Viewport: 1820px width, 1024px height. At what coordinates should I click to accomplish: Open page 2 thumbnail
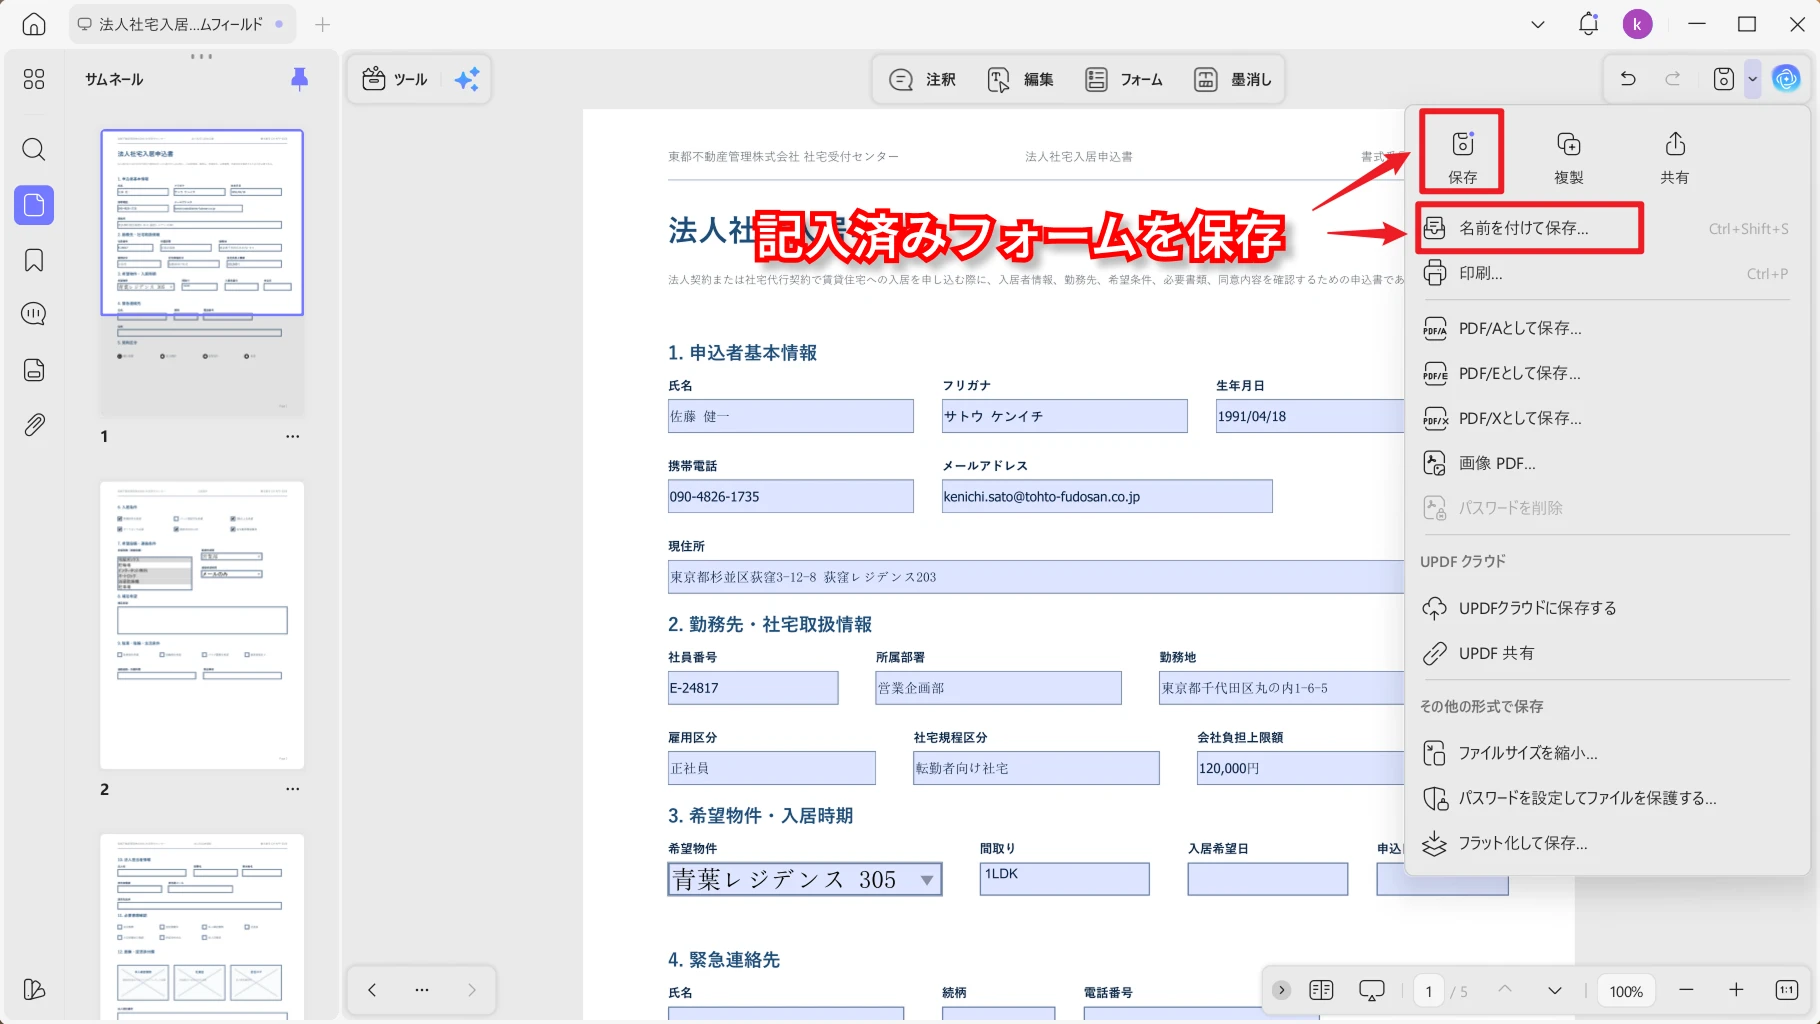pyautogui.click(x=202, y=625)
